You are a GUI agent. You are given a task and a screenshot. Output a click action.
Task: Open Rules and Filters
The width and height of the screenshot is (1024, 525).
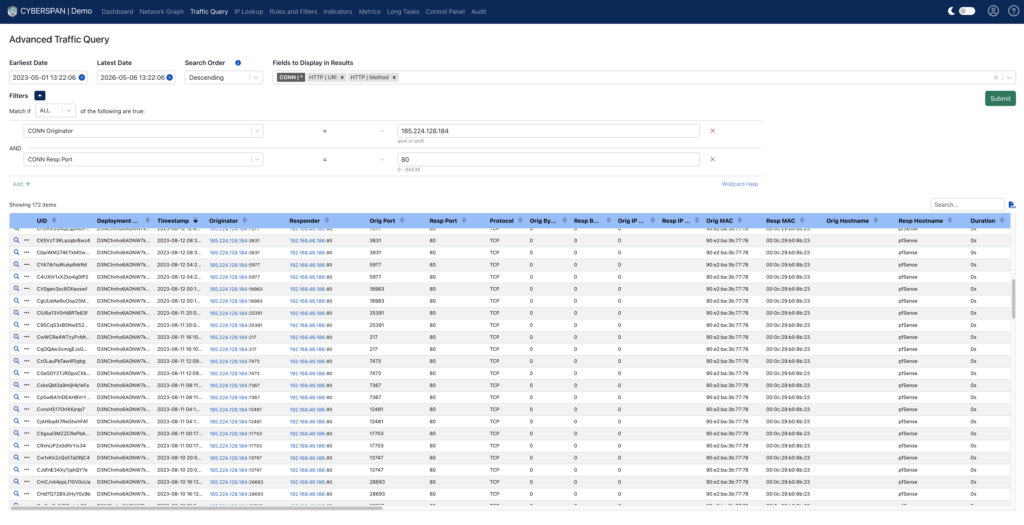pos(293,12)
